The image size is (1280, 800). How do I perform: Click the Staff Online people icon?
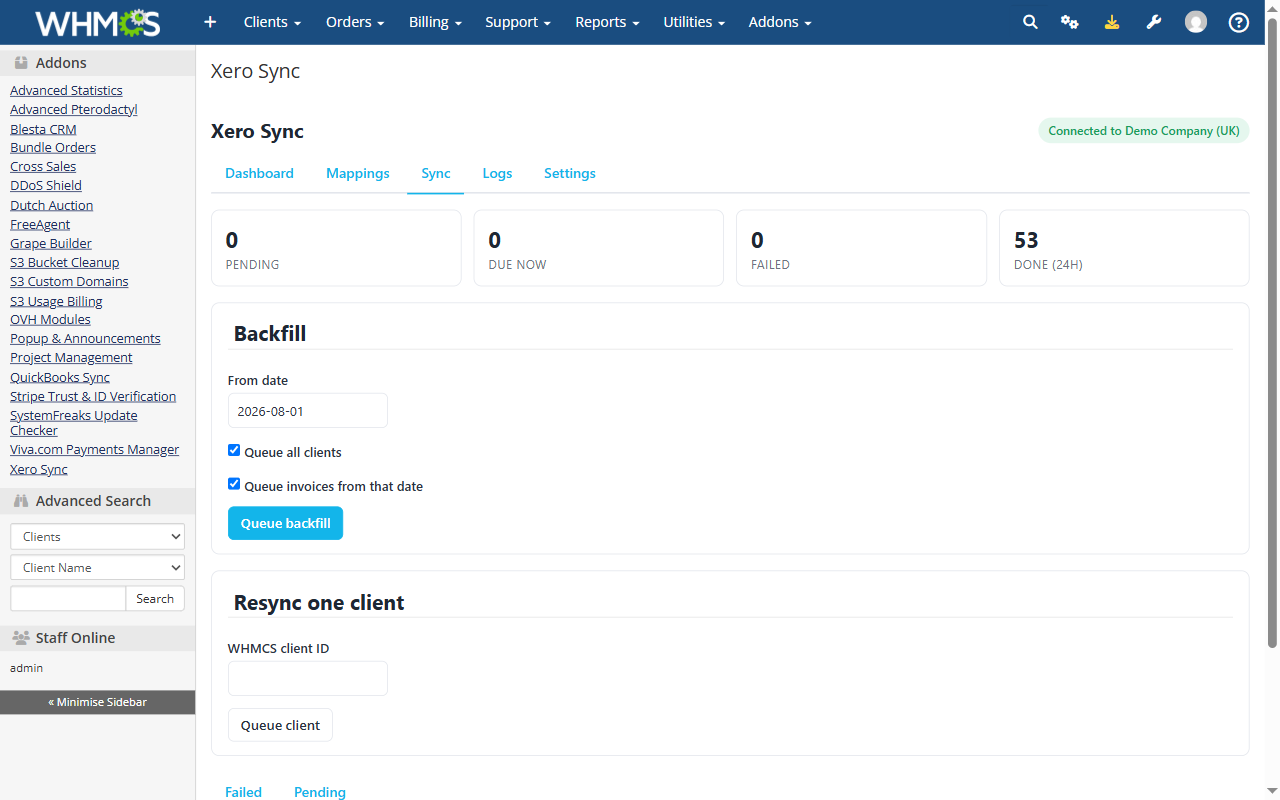[x=21, y=638]
